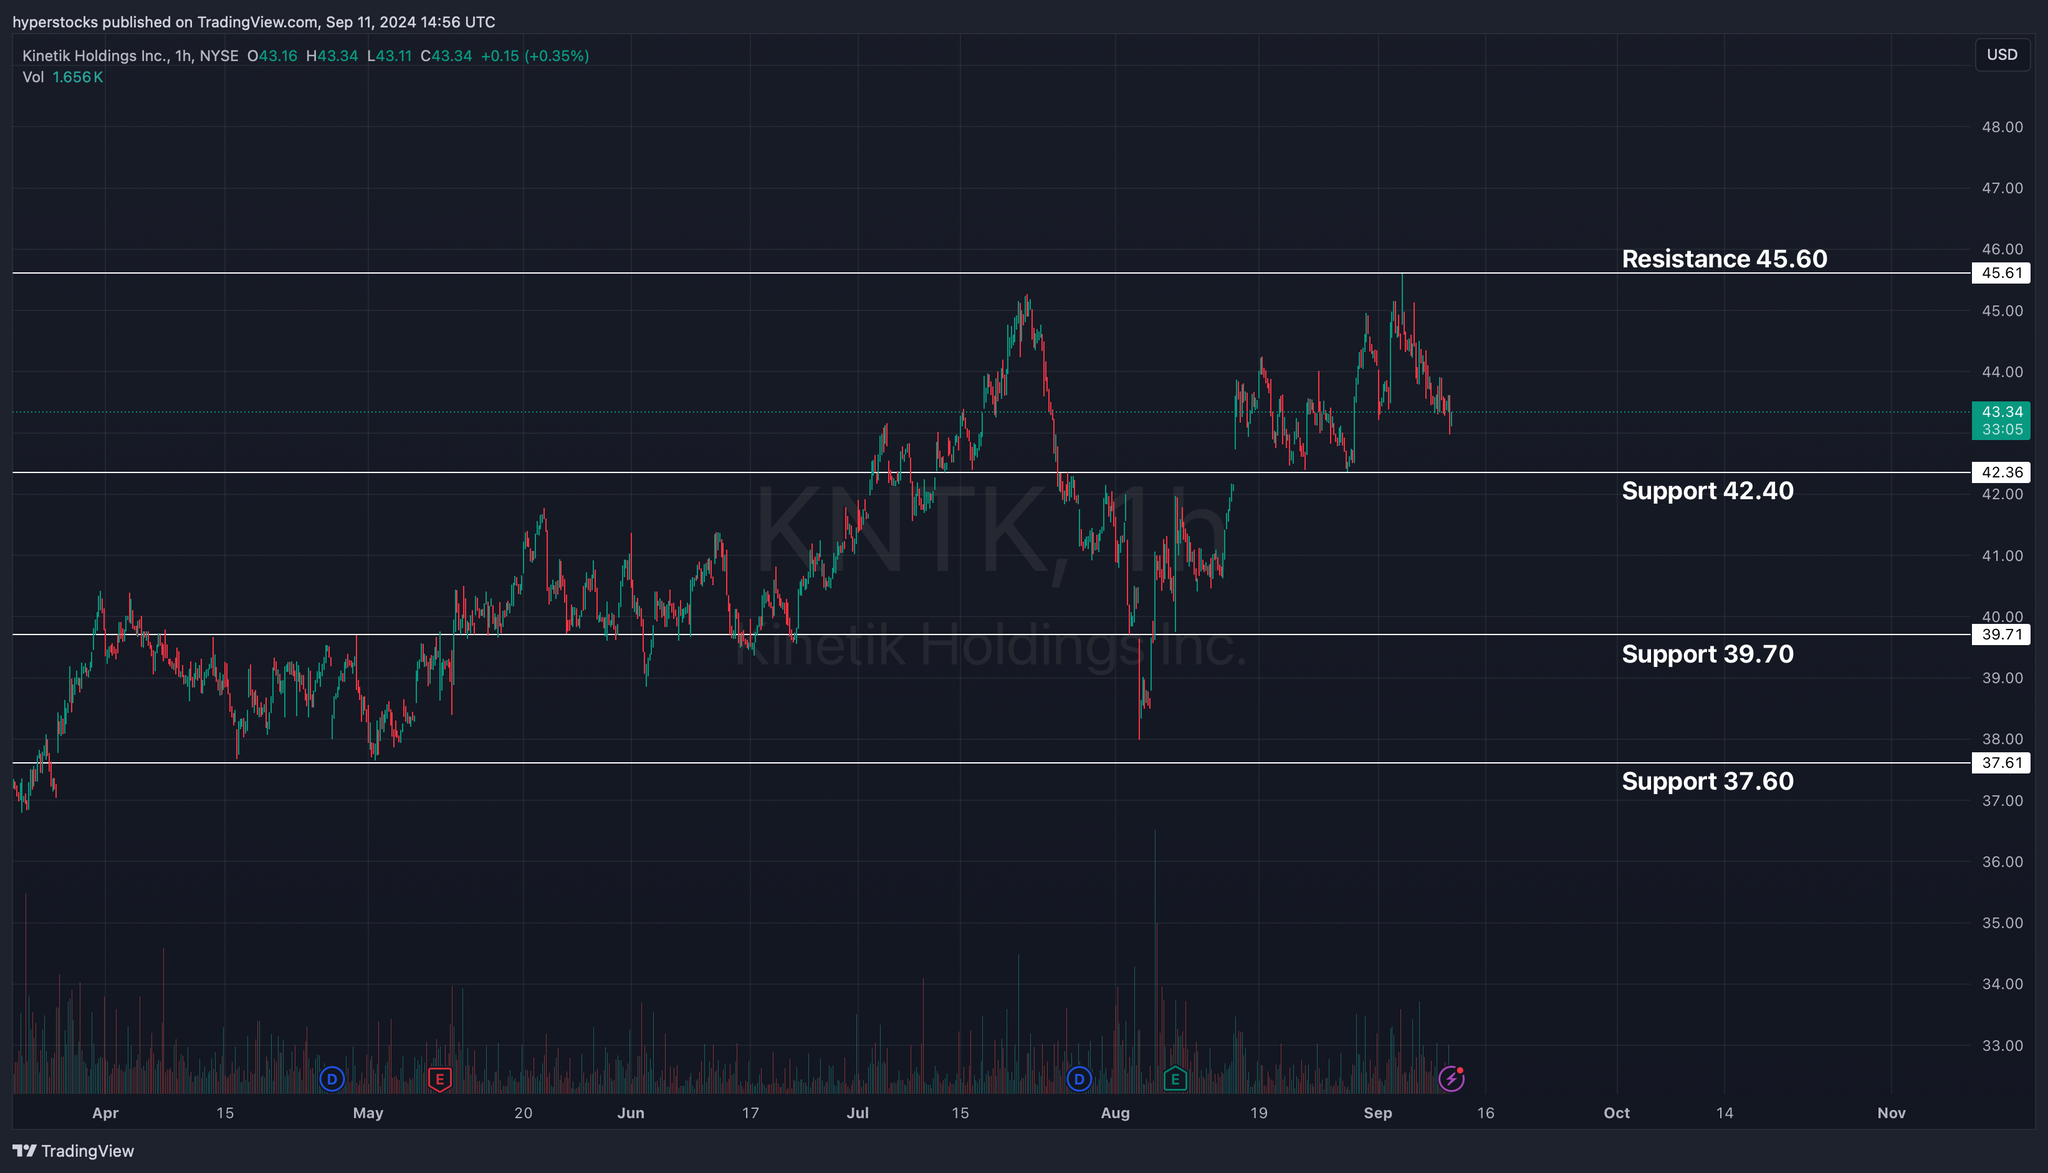Click the Kinetik Holdings Inc. symbol title
This screenshot has height=1173, width=2048.
95,56
